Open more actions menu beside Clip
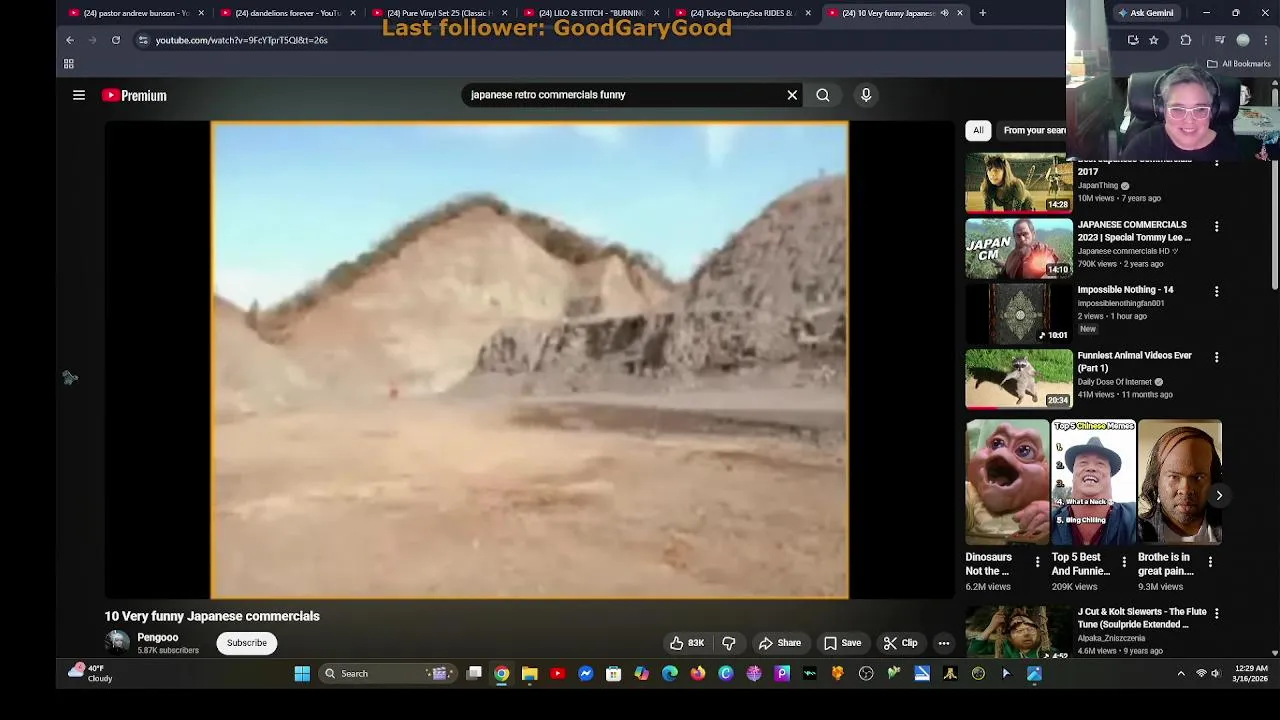 944,643
